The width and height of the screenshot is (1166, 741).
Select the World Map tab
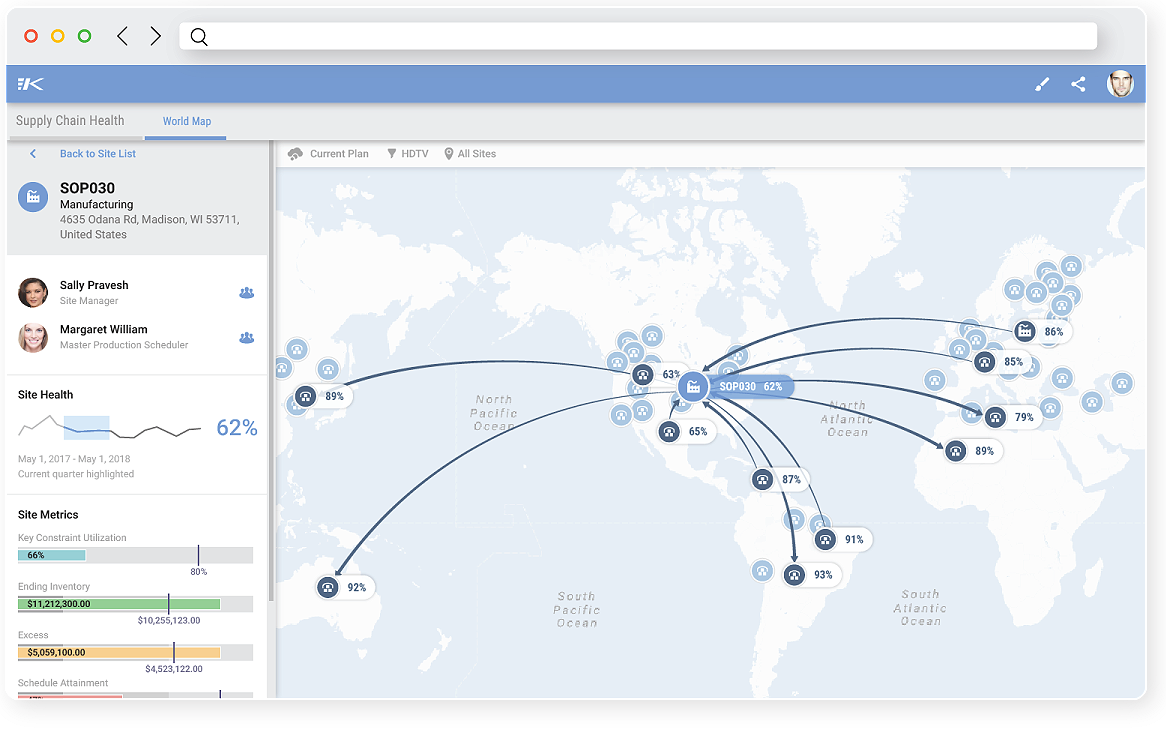(x=187, y=122)
